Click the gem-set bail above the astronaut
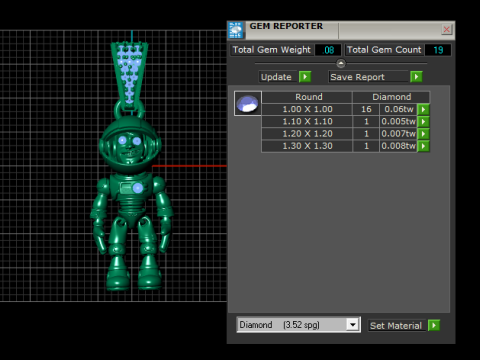 tap(129, 76)
